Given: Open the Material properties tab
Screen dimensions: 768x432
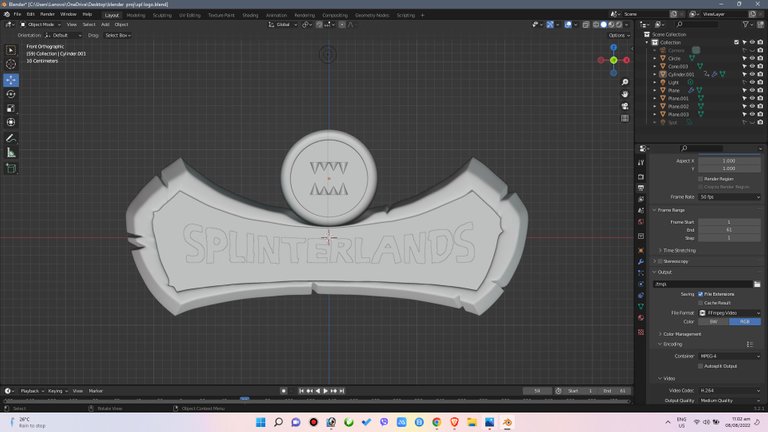Looking at the screenshot, I should point(641,318).
